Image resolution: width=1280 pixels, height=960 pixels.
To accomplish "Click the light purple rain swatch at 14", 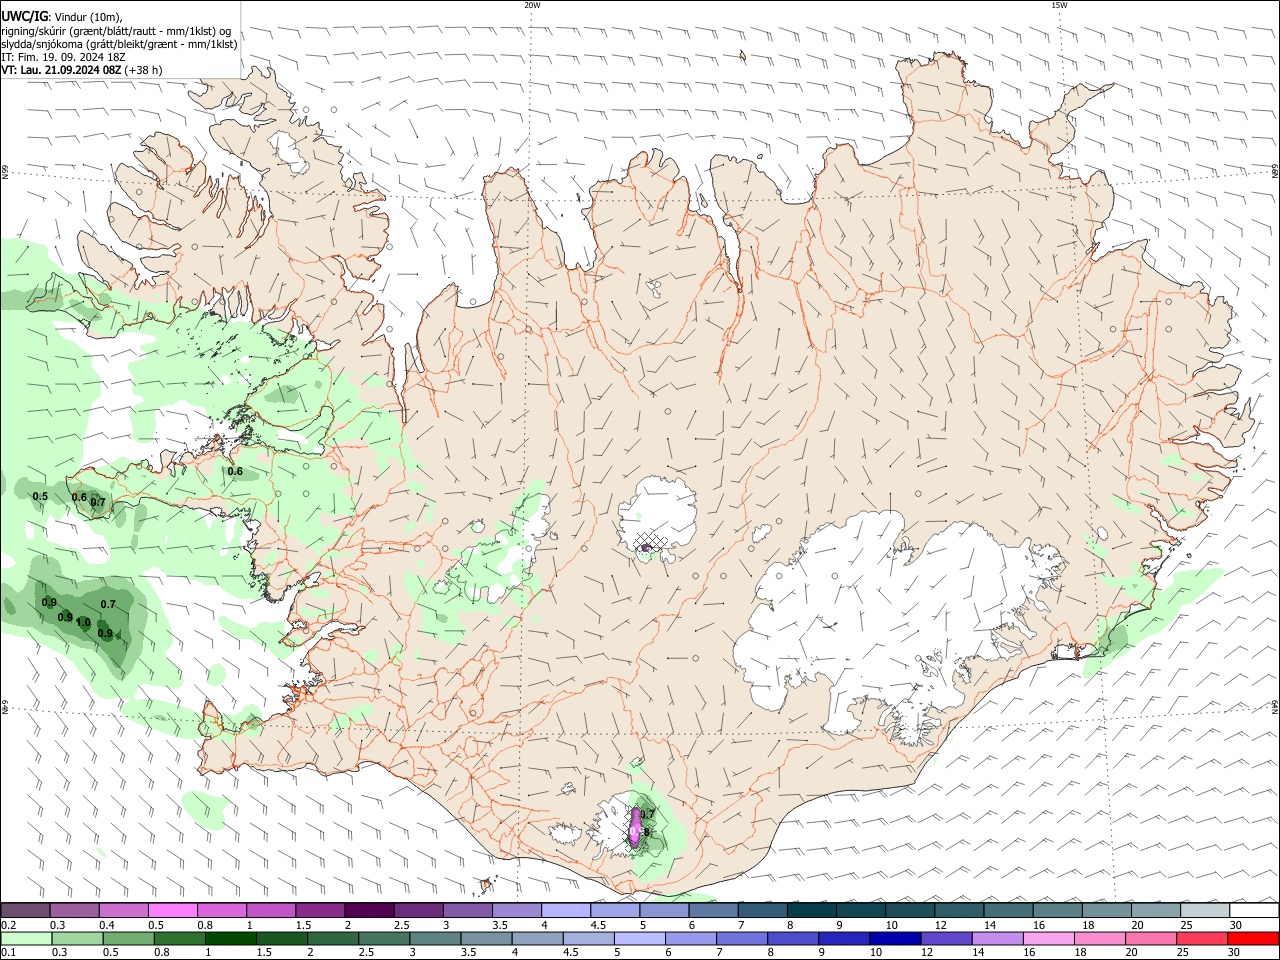I will click(997, 938).
